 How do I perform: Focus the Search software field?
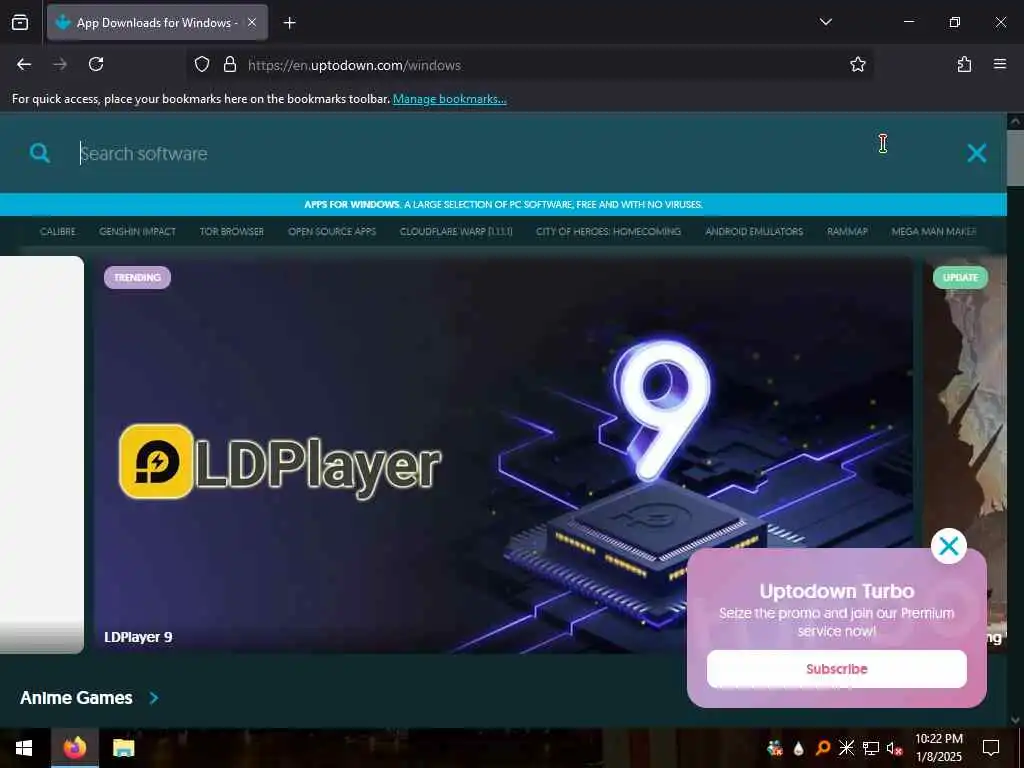(509, 153)
